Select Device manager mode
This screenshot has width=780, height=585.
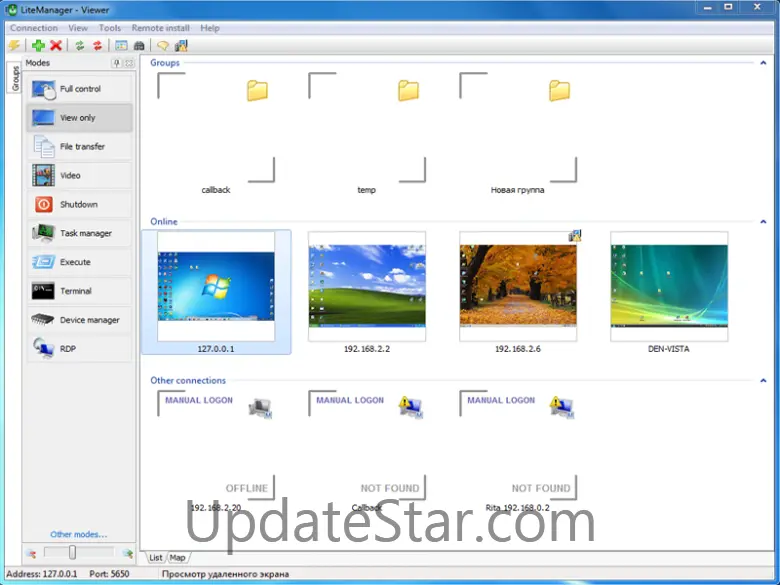80,320
